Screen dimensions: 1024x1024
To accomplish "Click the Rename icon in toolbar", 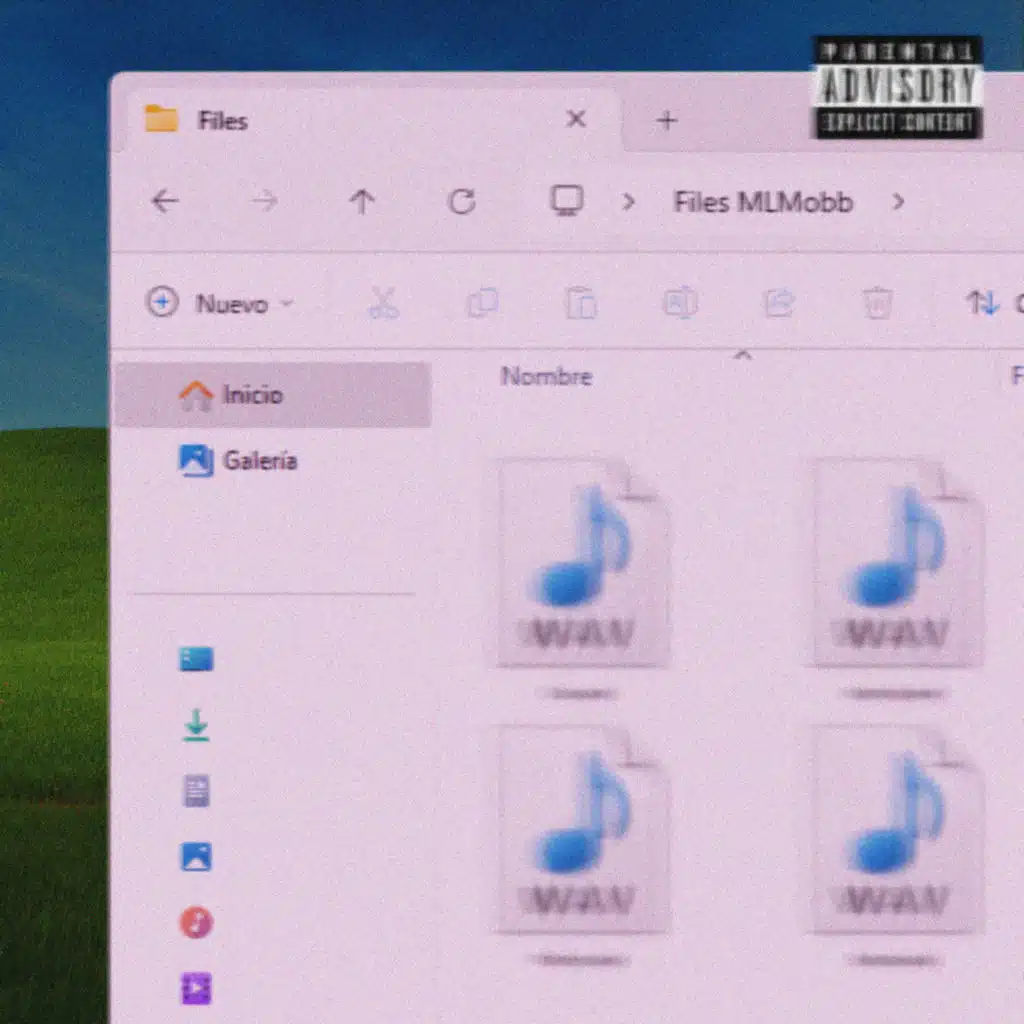I will (680, 303).
